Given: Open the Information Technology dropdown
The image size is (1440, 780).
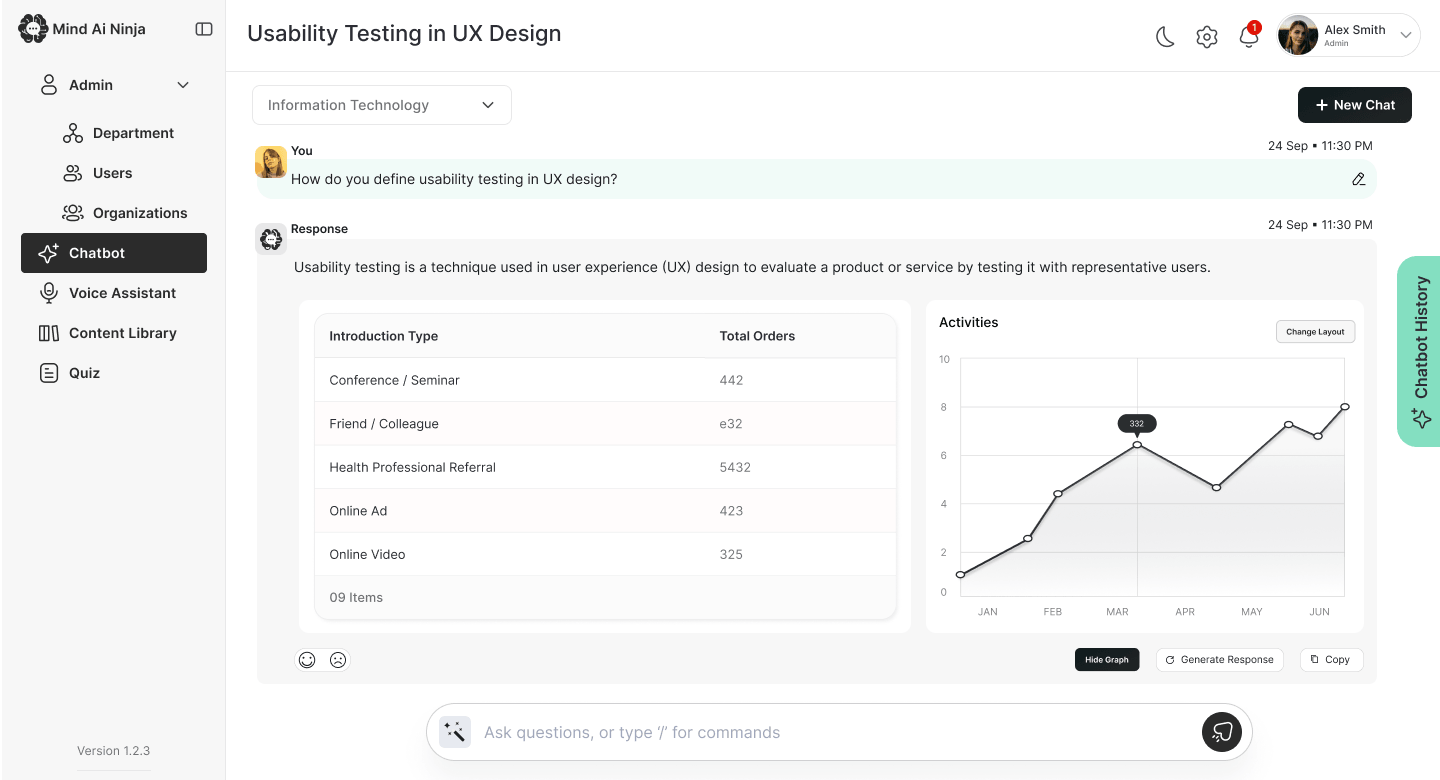Looking at the screenshot, I should (382, 105).
